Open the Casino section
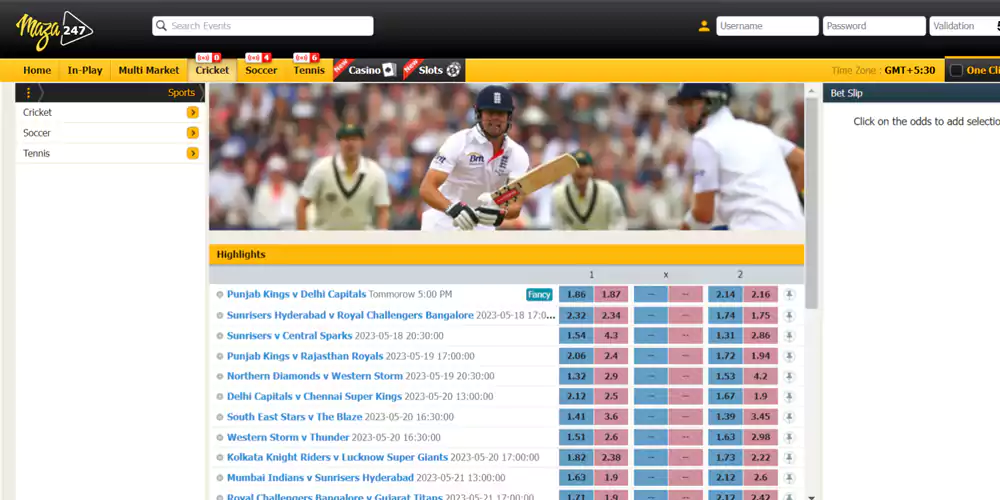 [368, 70]
